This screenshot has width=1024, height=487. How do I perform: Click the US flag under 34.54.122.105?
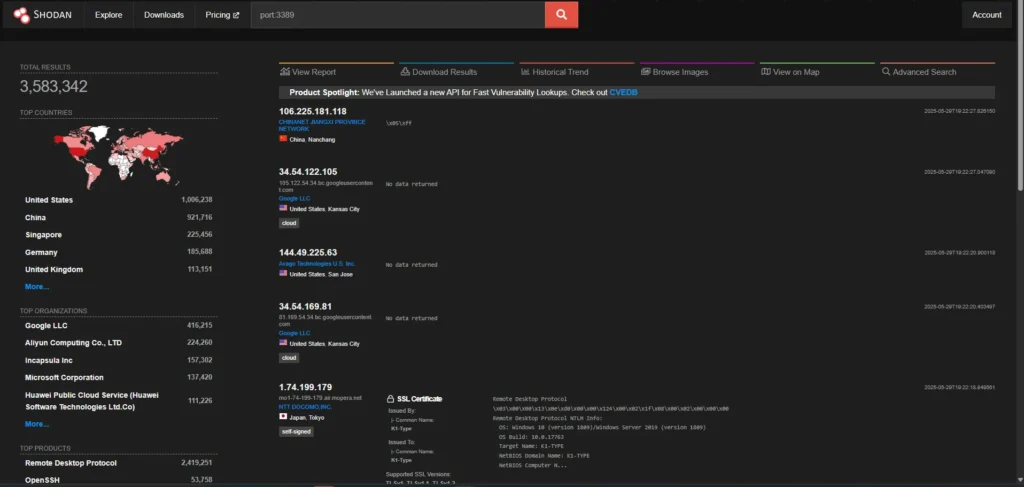click(283, 208)
